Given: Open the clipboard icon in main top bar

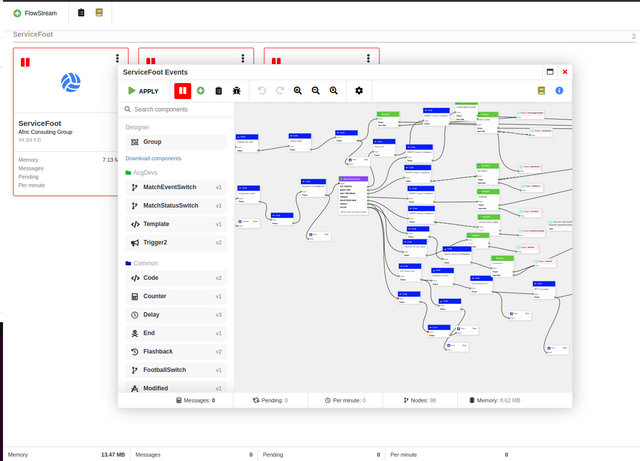Looking at the screenshot, I should click(81, 13).
